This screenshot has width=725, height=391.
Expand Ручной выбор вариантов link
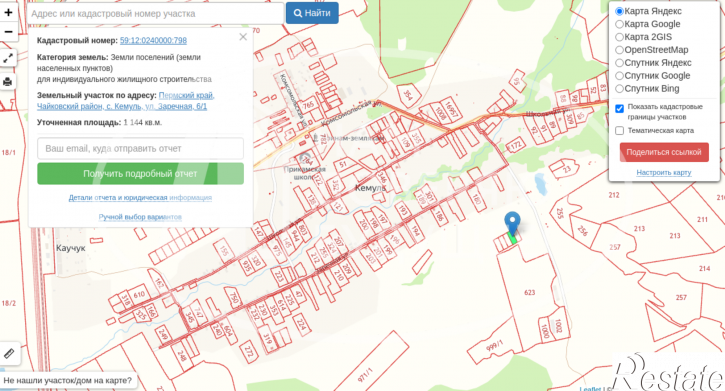[x=140, y=217]
